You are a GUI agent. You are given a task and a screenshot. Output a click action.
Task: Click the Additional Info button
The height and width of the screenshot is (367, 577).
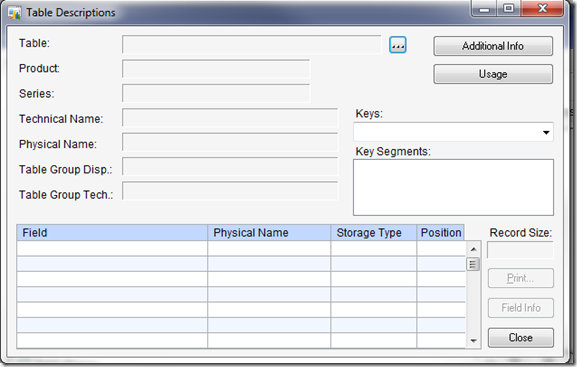pos(493,46)
